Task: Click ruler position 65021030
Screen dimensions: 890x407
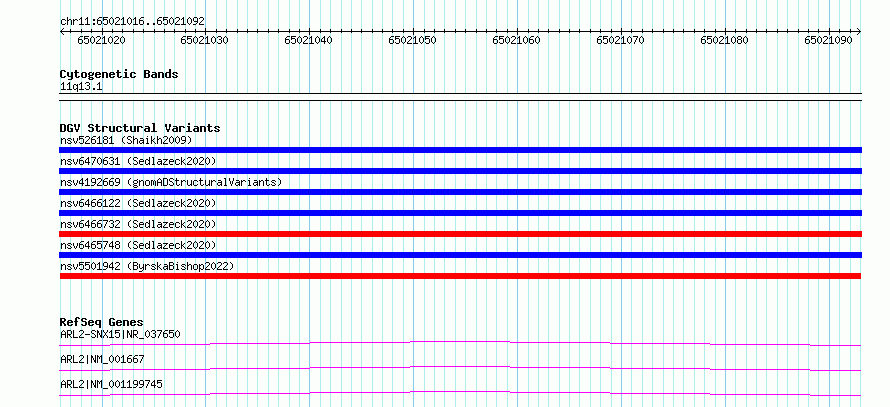Action: coord(205,40)
